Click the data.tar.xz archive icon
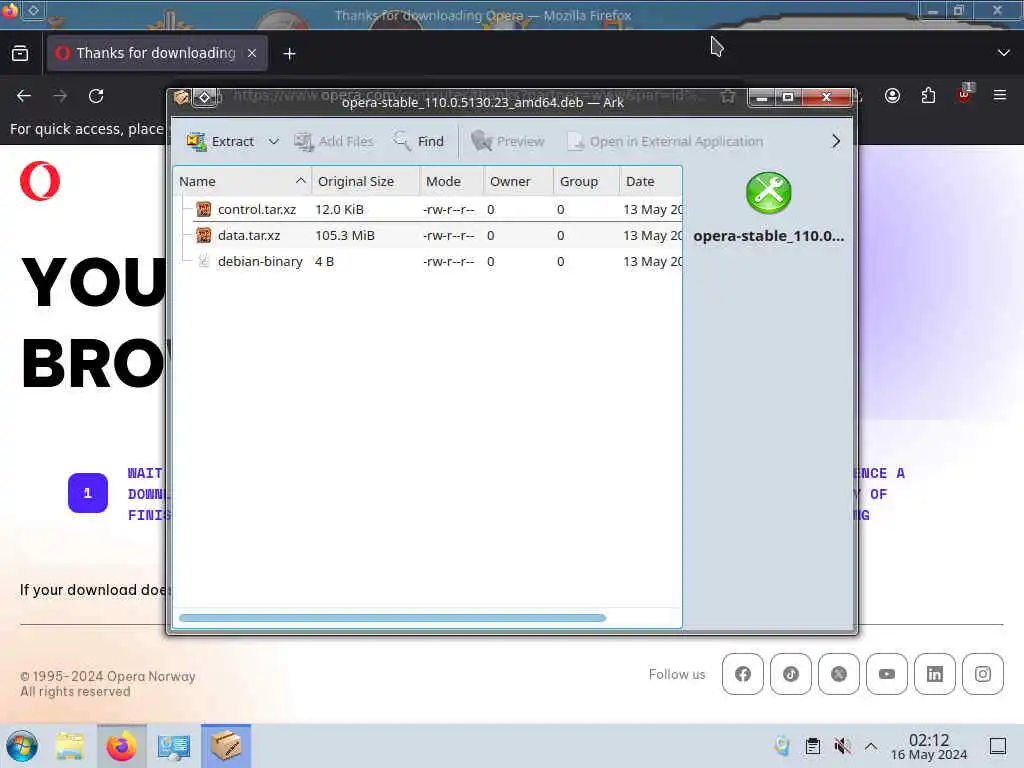 [204, 236]
